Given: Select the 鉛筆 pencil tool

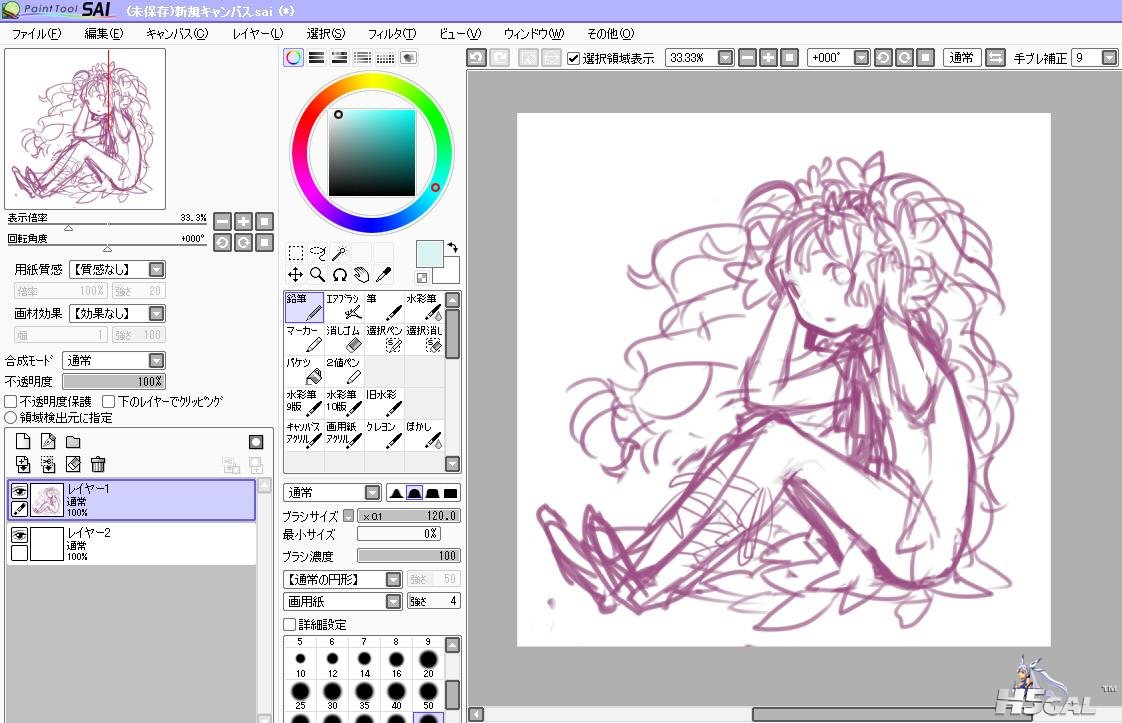Looking at the screenshot, I should pos(304,307).
